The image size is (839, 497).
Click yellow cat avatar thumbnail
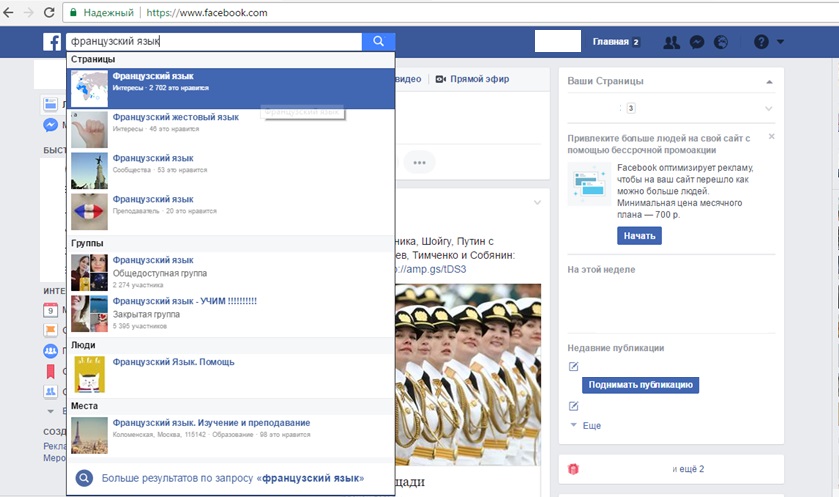(89, 374)
